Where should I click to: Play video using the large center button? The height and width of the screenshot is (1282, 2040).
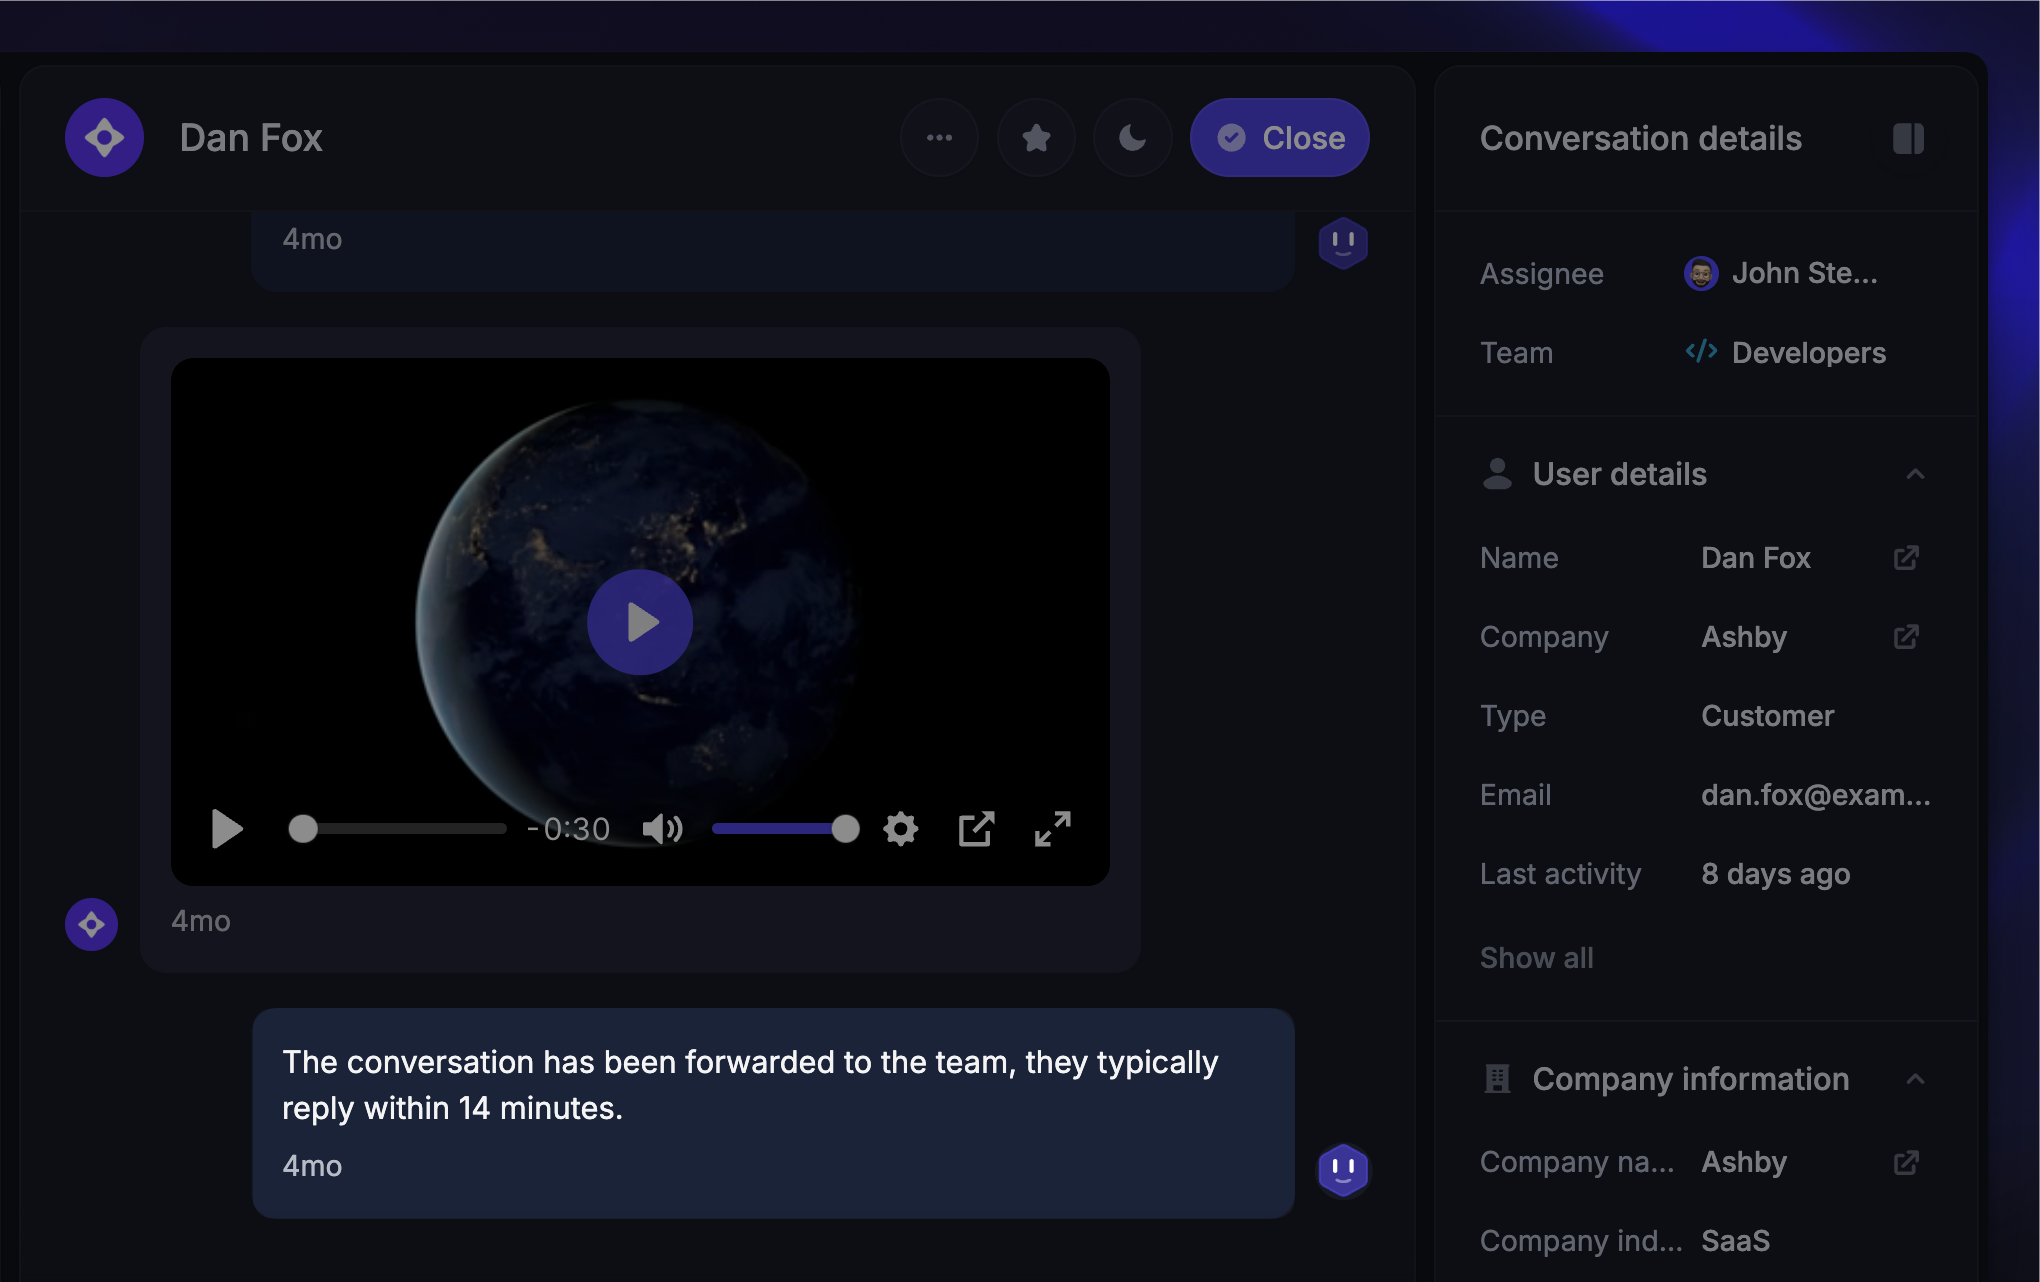[640, 622]
